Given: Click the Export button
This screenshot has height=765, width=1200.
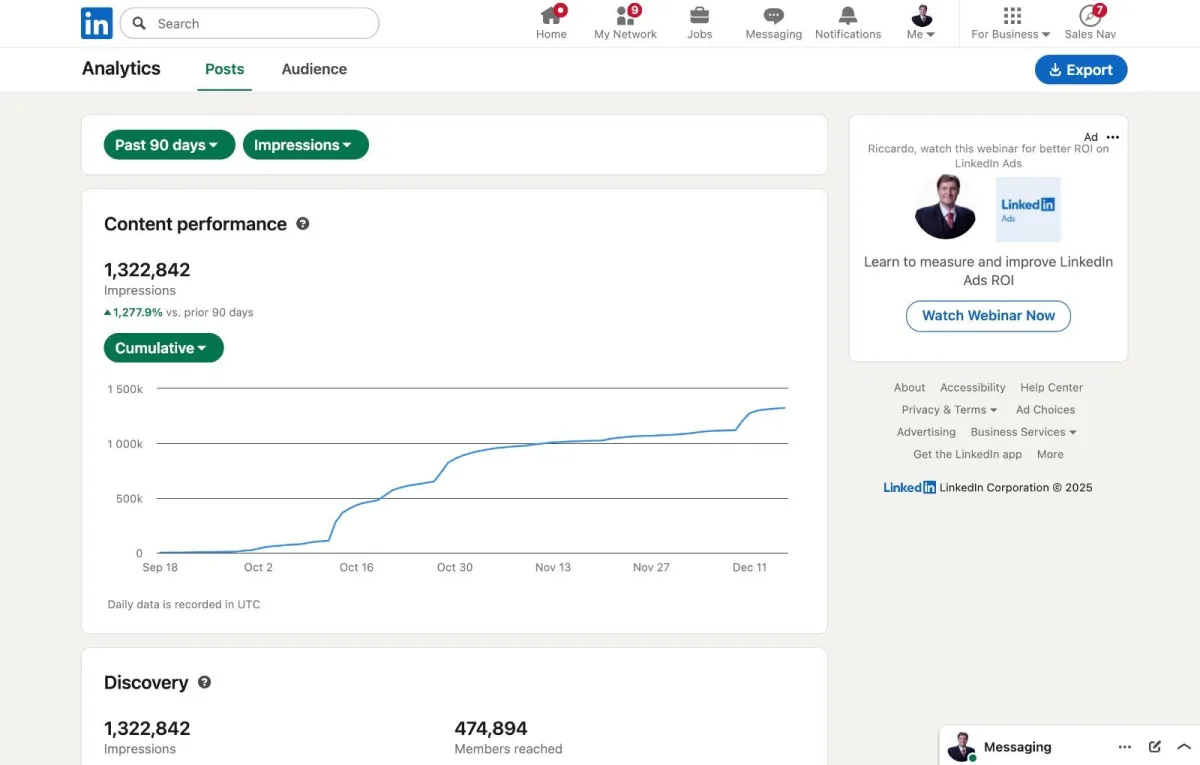Looking at the screenshot, I should point(1080,70).
